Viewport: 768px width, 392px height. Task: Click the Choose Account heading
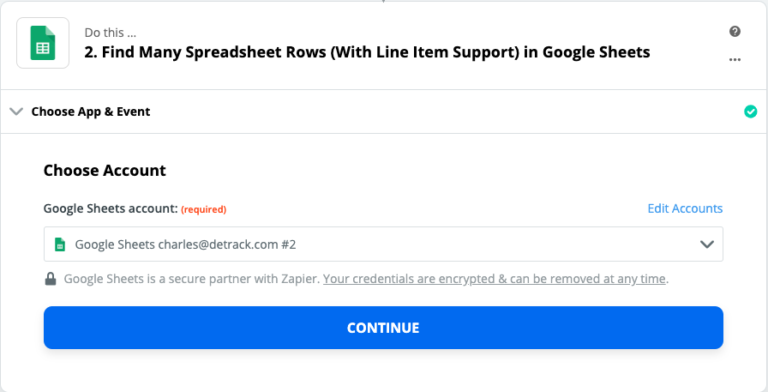tap(105, 171)
